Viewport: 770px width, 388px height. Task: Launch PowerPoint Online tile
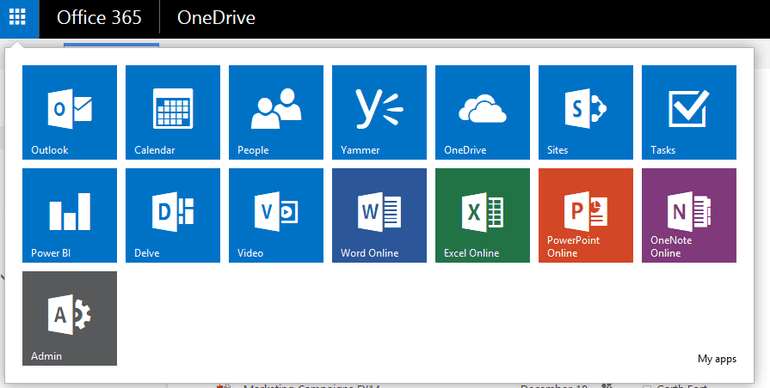pos(586,216)
